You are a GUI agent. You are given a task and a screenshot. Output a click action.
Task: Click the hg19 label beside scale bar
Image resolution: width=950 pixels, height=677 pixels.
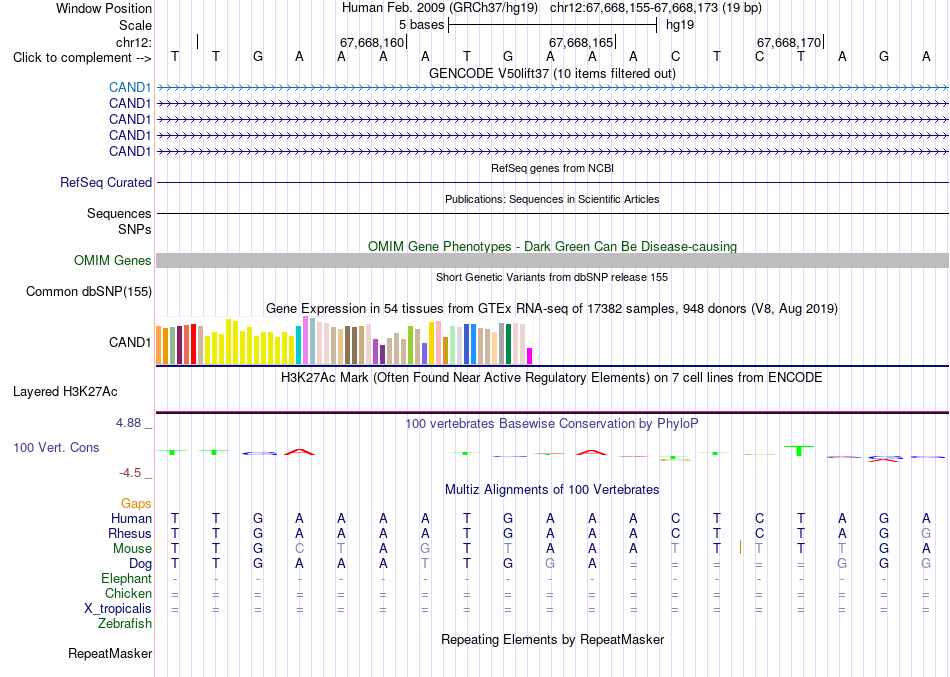point(680,25)
